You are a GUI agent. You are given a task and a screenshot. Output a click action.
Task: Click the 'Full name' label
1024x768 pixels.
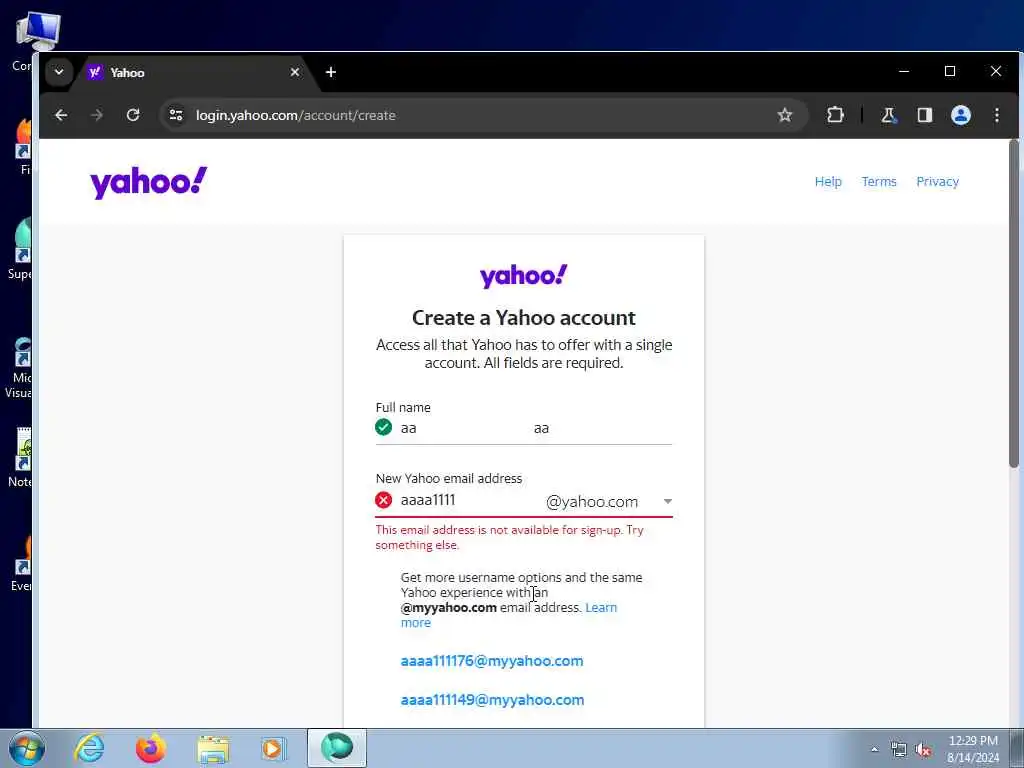[x=403, y=408]
